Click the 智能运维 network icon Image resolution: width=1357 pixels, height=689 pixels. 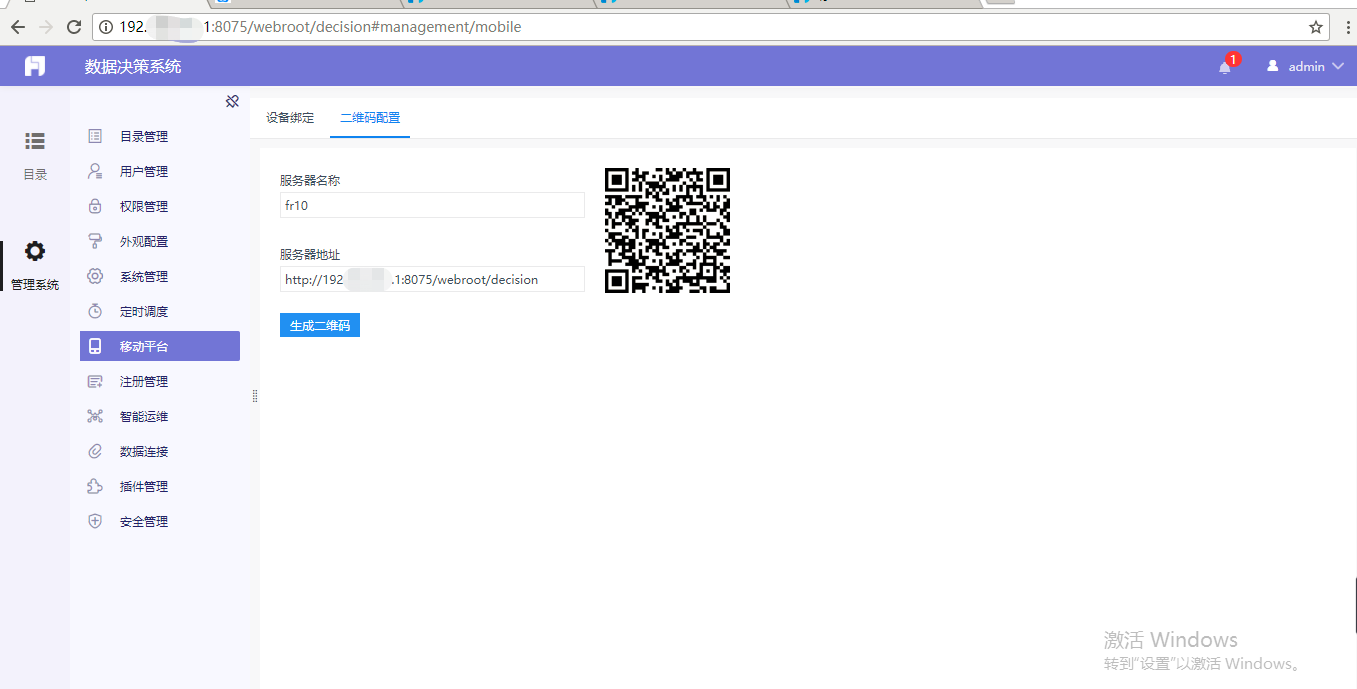click(95, 416)
